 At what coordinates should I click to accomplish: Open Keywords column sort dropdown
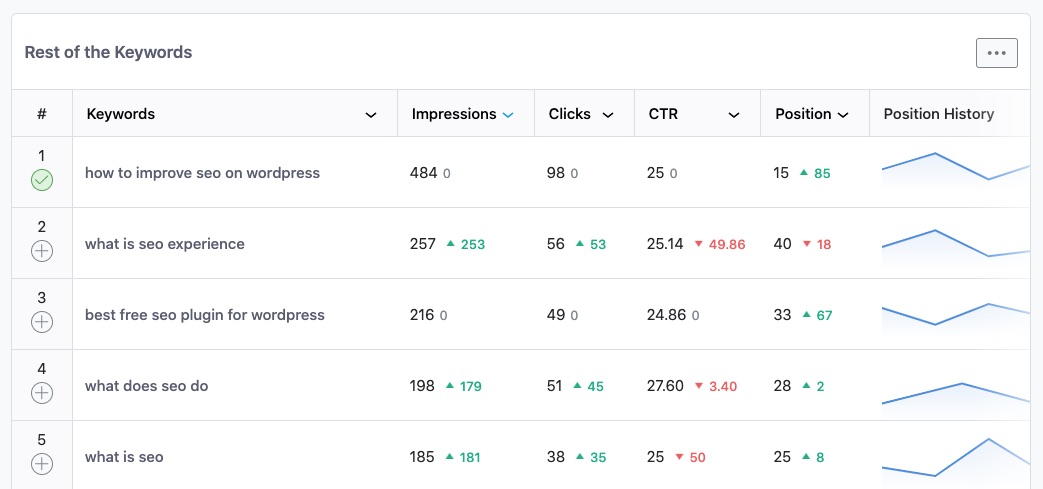point(371,115)
